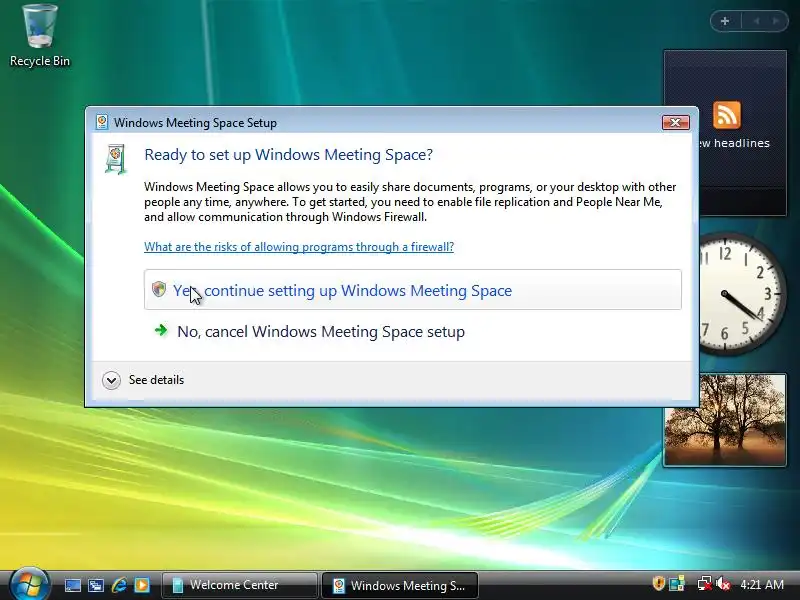Open the Recycle Bin desktop icon
This screenshot has height=600, width=800.
[39, 35]
